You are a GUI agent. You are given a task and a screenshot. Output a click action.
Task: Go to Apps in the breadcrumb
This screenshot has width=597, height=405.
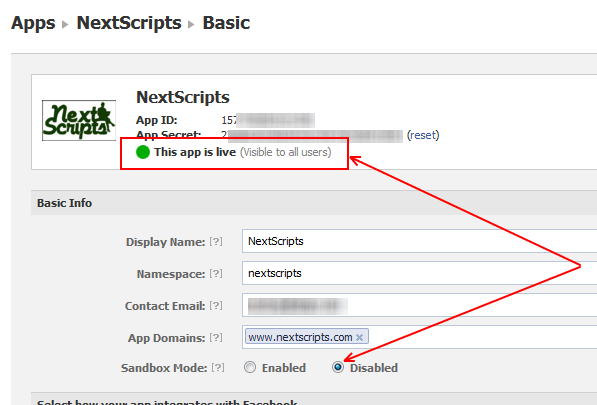(x=33, y=23)
